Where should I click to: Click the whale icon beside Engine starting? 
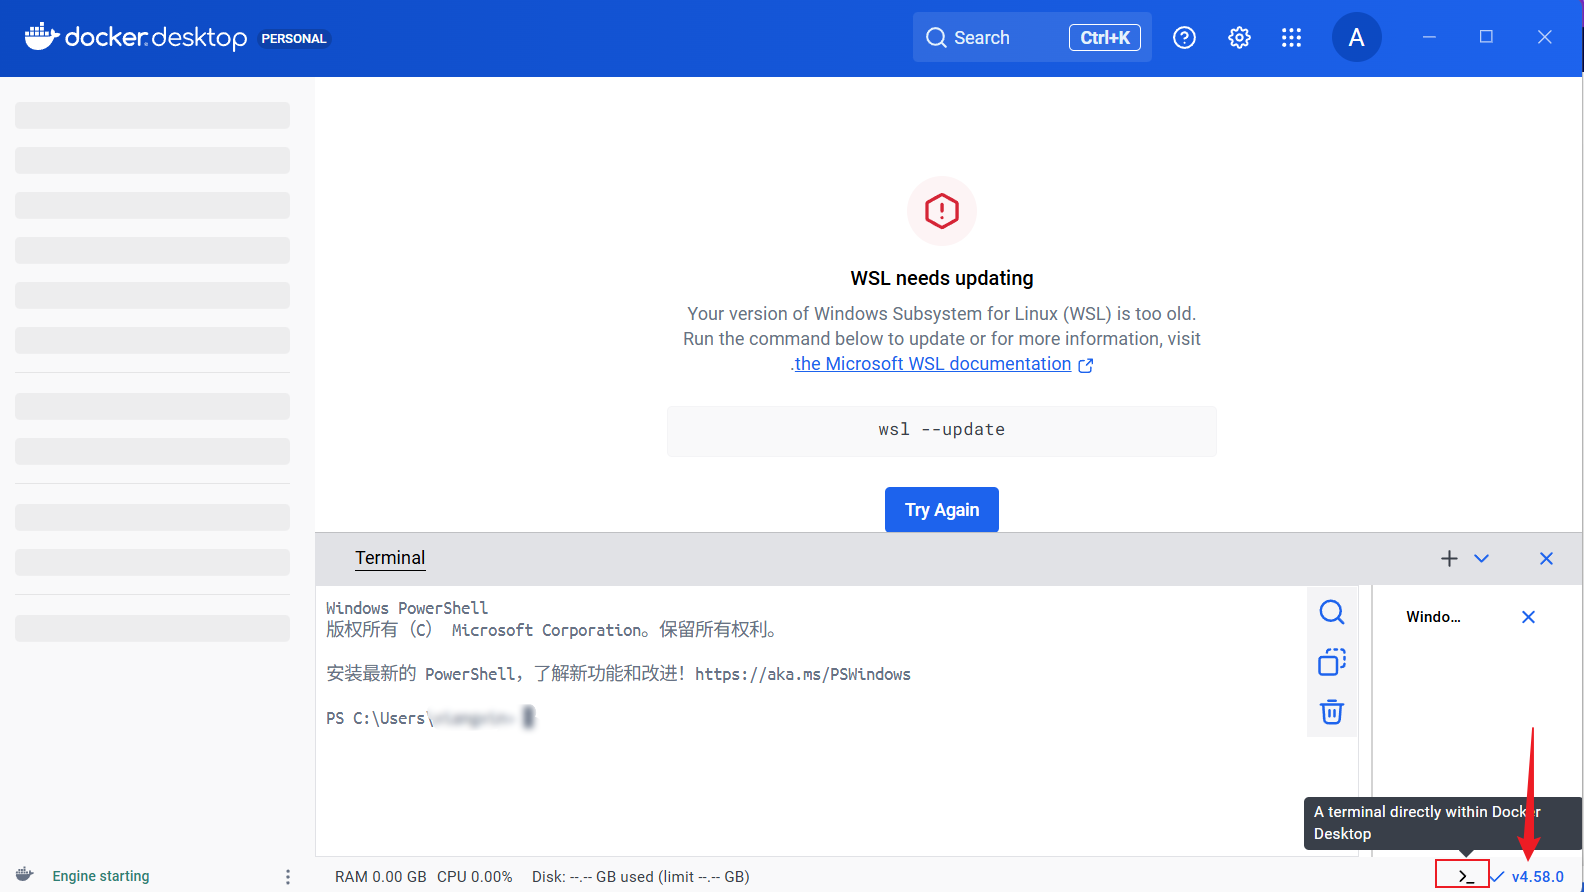tap(25, 875)
